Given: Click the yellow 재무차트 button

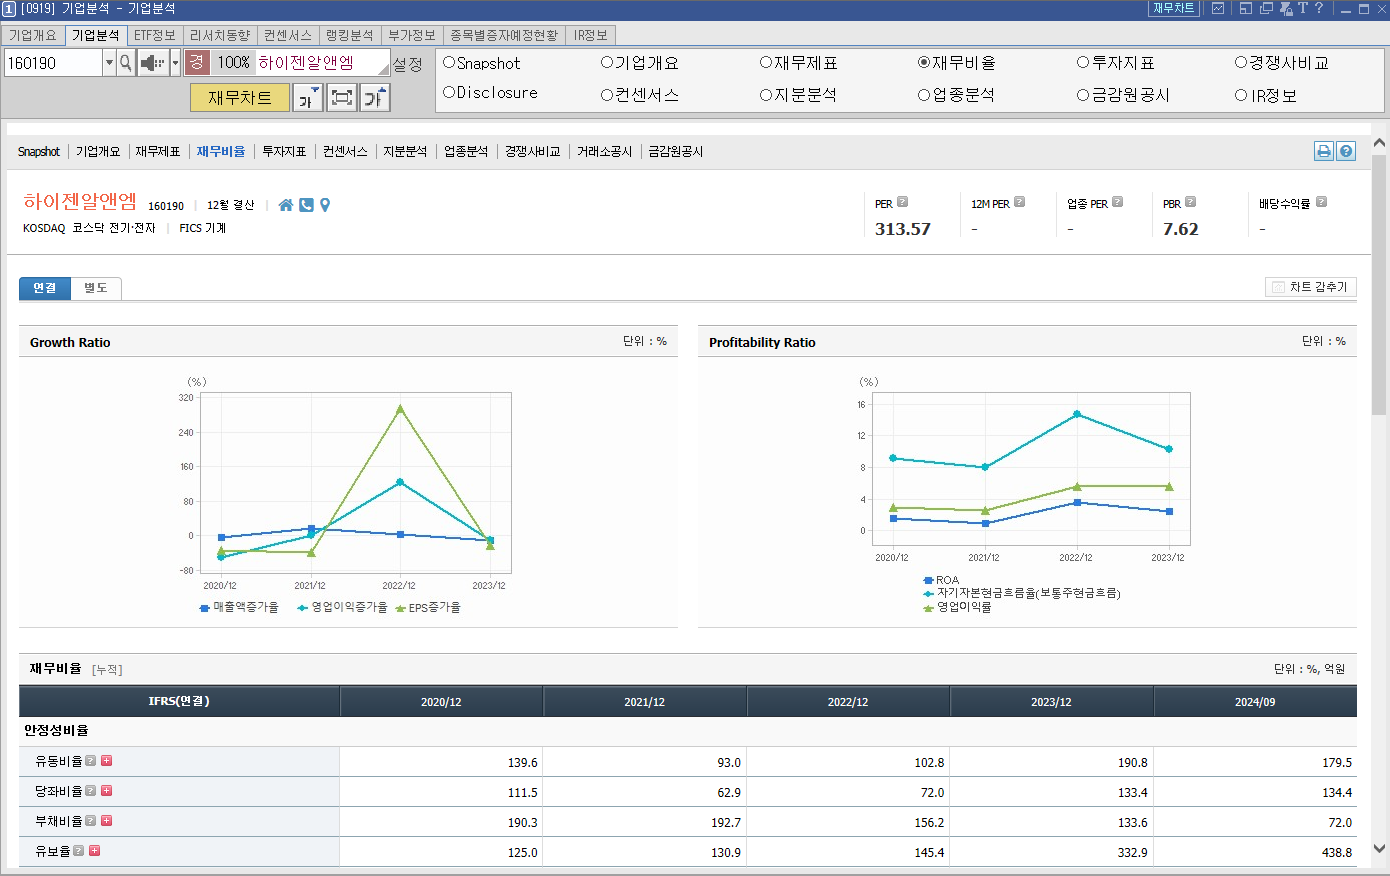Looking at the screenshot, I should (240, 97).
